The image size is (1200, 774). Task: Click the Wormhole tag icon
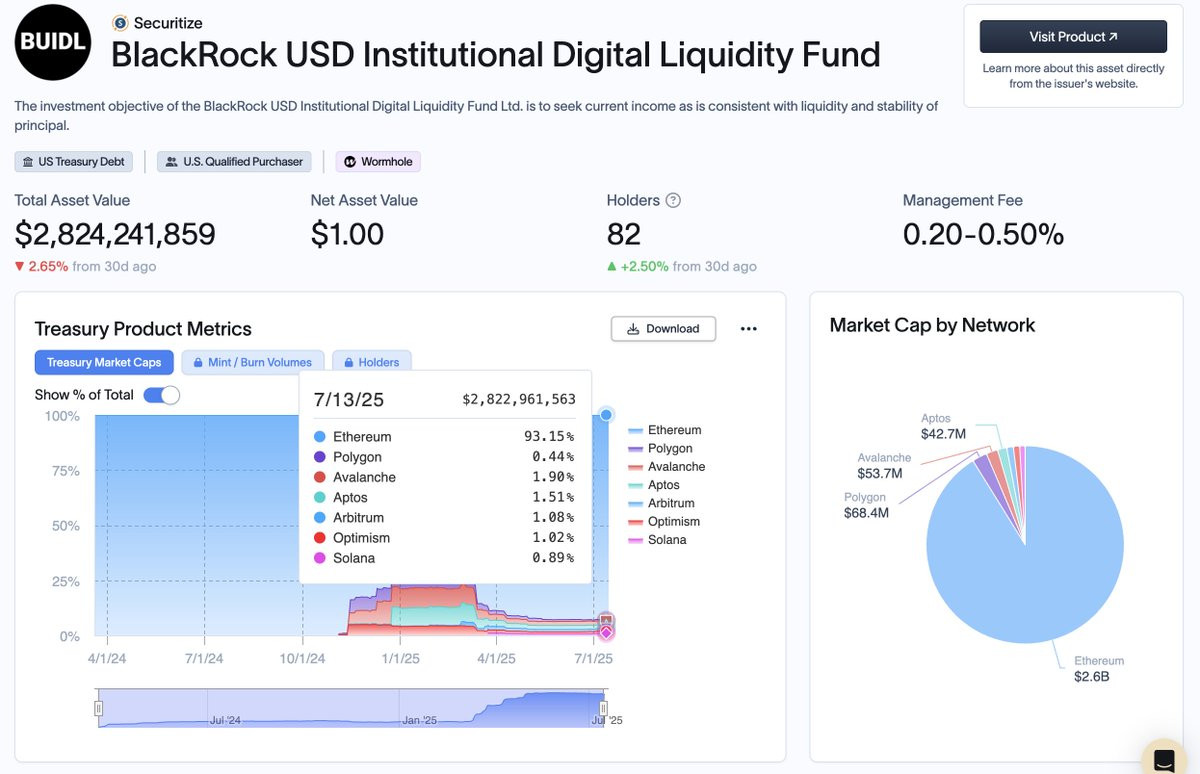click(x=350, y=161)
